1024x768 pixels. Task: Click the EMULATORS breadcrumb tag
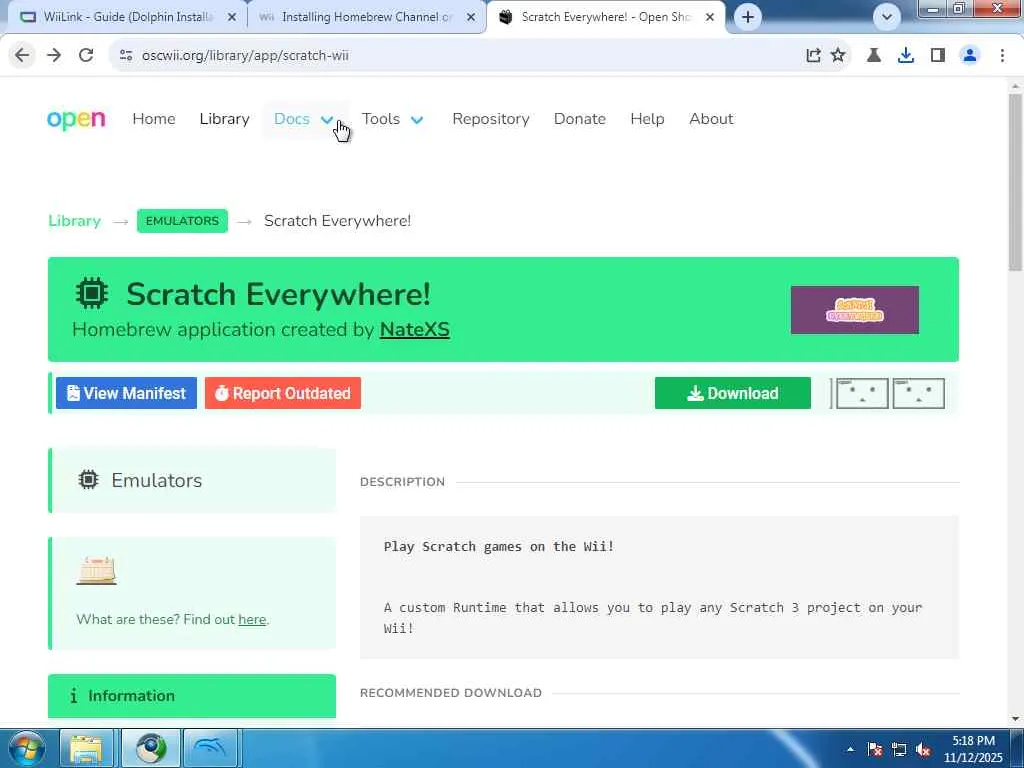[x=182, y=221]
